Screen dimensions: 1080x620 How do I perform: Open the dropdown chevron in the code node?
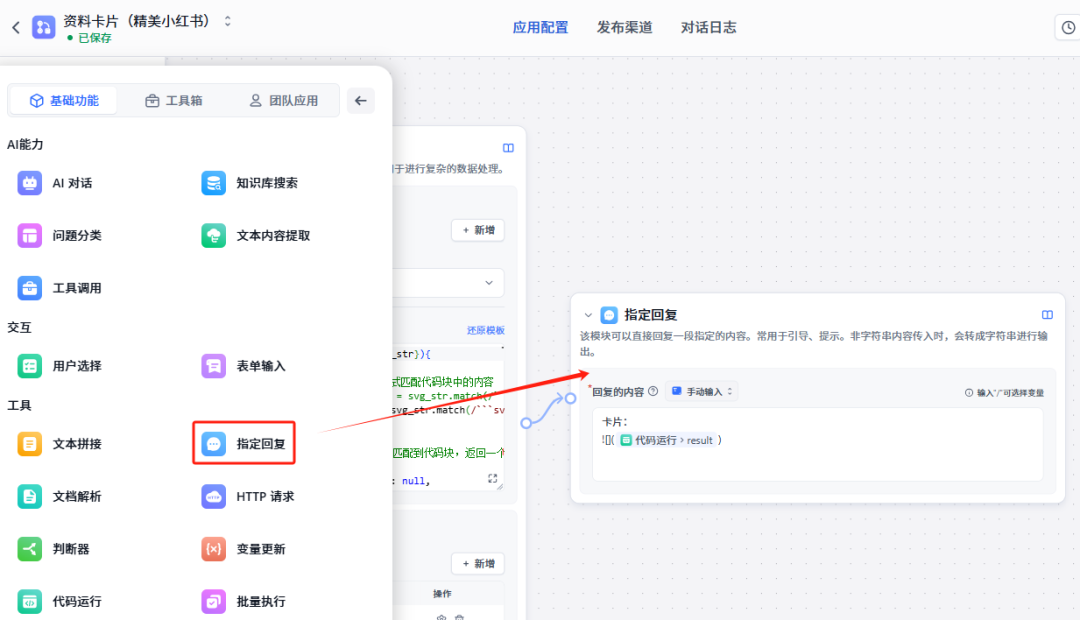tap(489, 283)
